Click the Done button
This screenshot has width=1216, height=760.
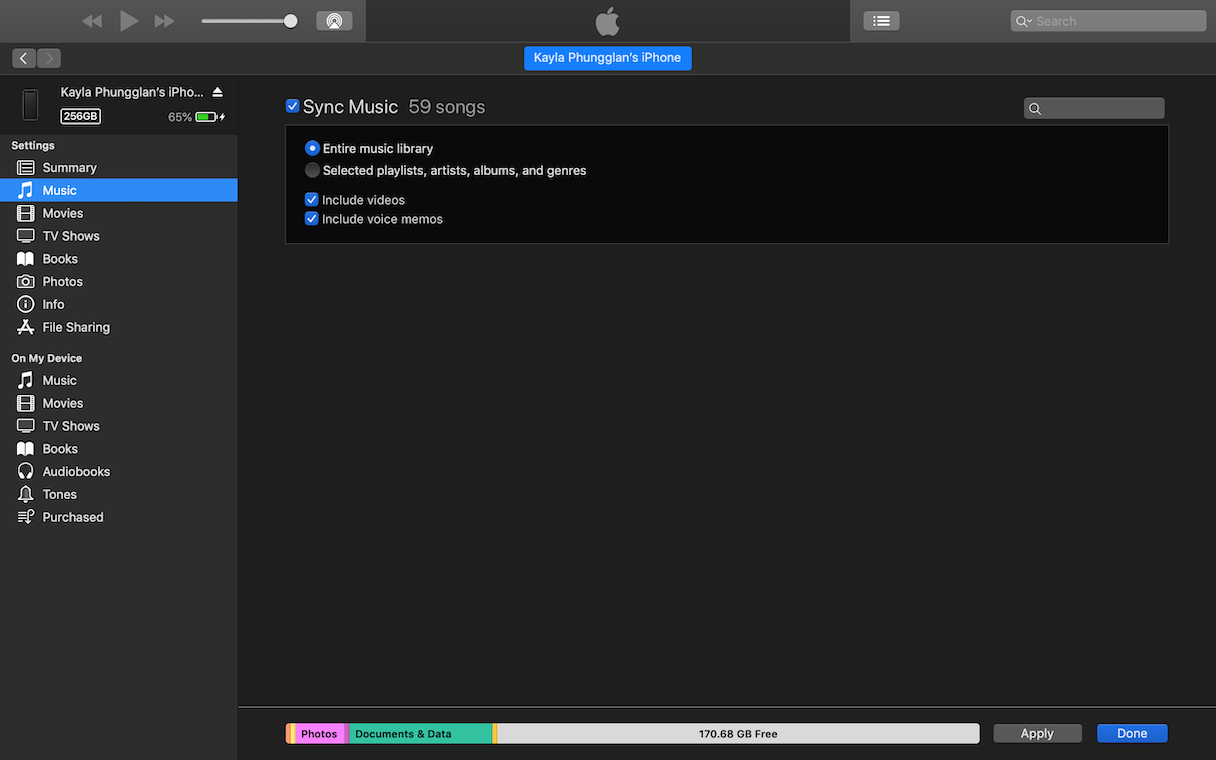click(1131, 733)
